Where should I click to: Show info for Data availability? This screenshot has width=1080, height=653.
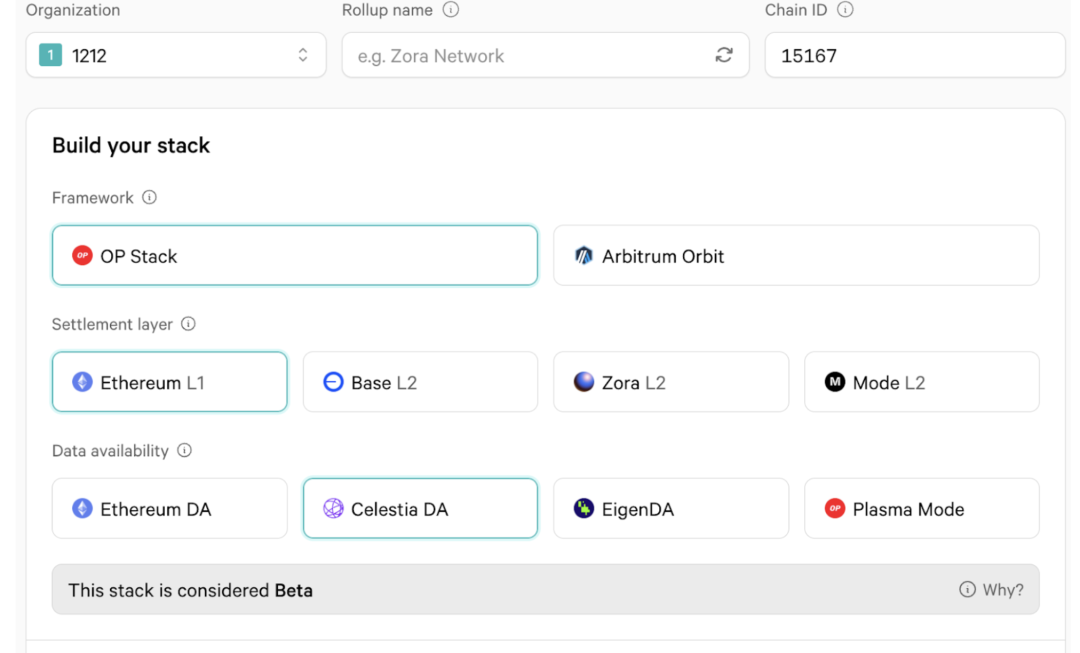coord(184,450)
